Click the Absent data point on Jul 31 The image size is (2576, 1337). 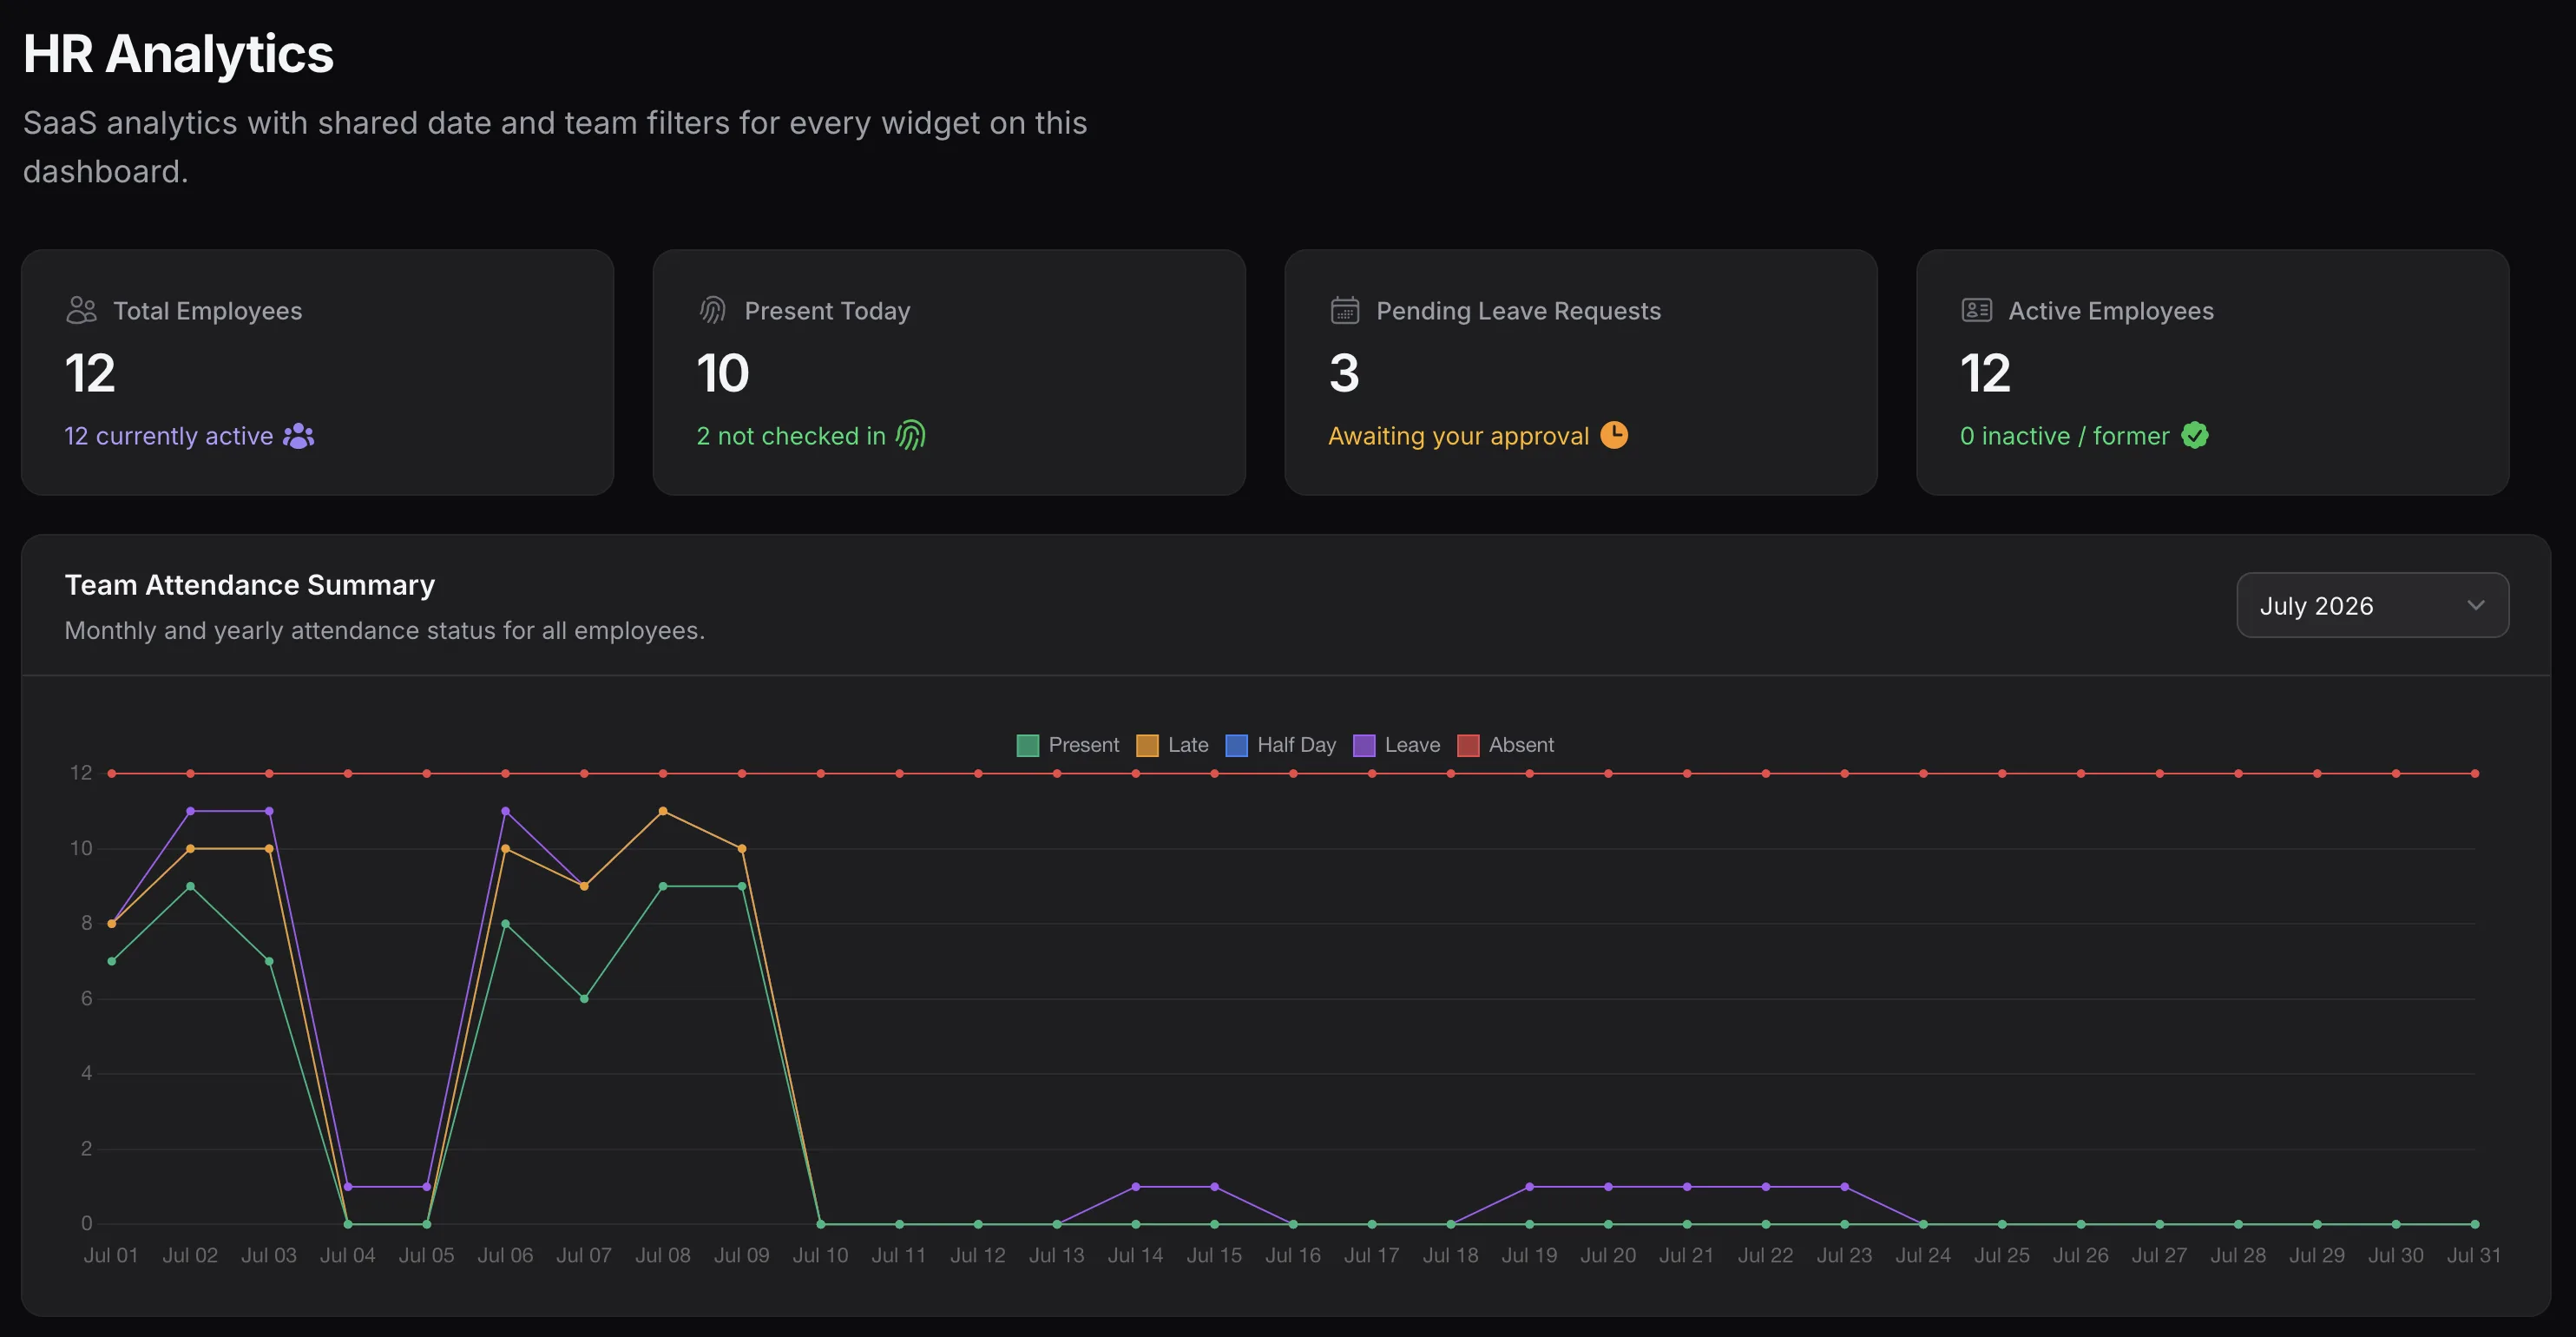click(x=2475, y=774)
